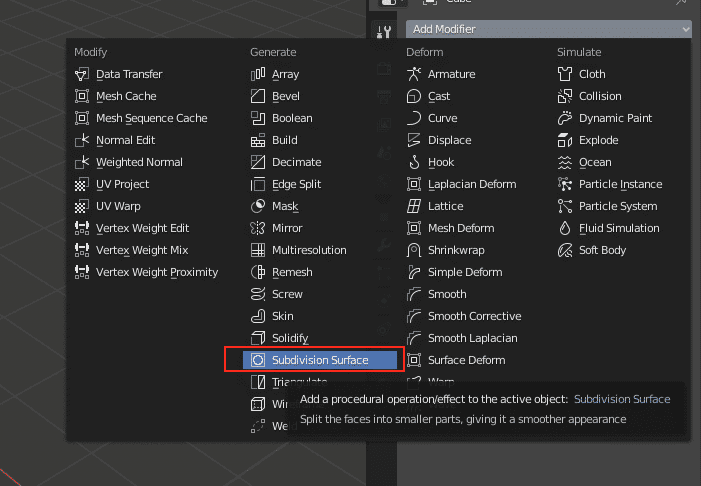Choose the Smooth Laplacian modifier

coord(462,338)
